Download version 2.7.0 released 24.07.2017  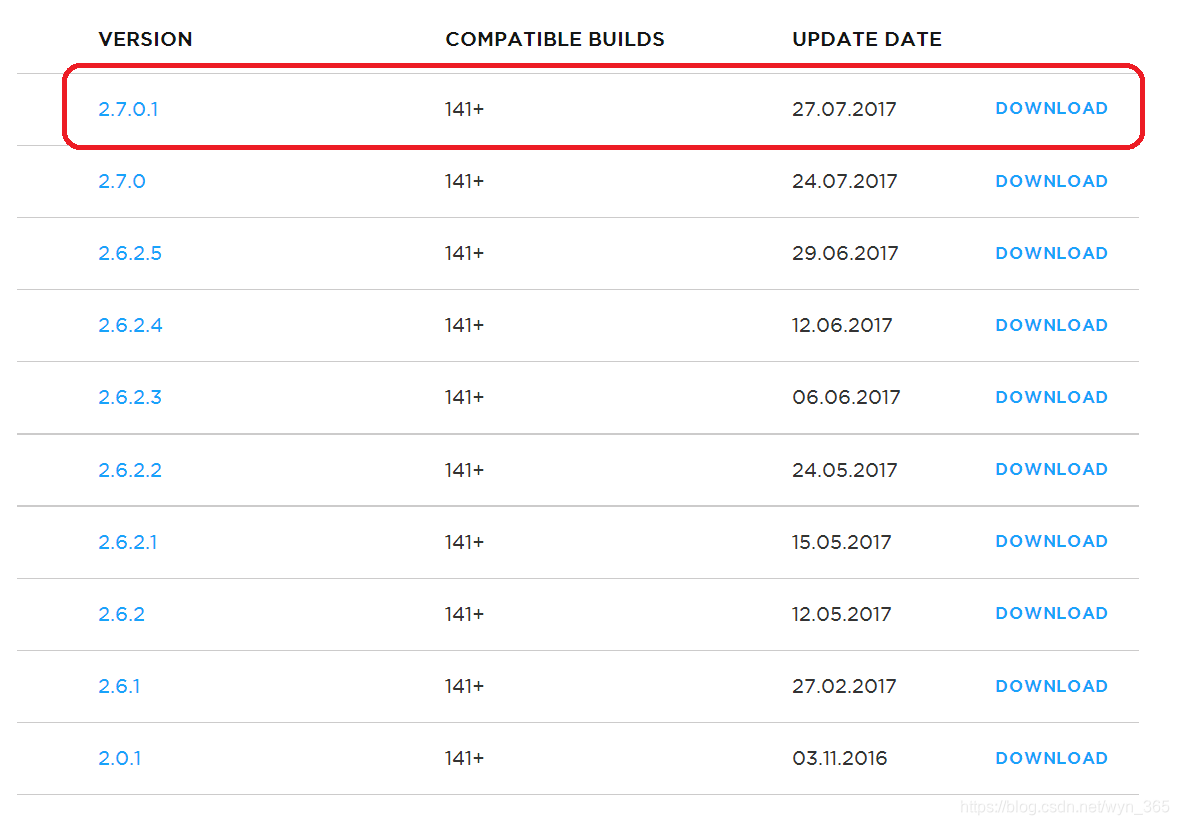1051,181
